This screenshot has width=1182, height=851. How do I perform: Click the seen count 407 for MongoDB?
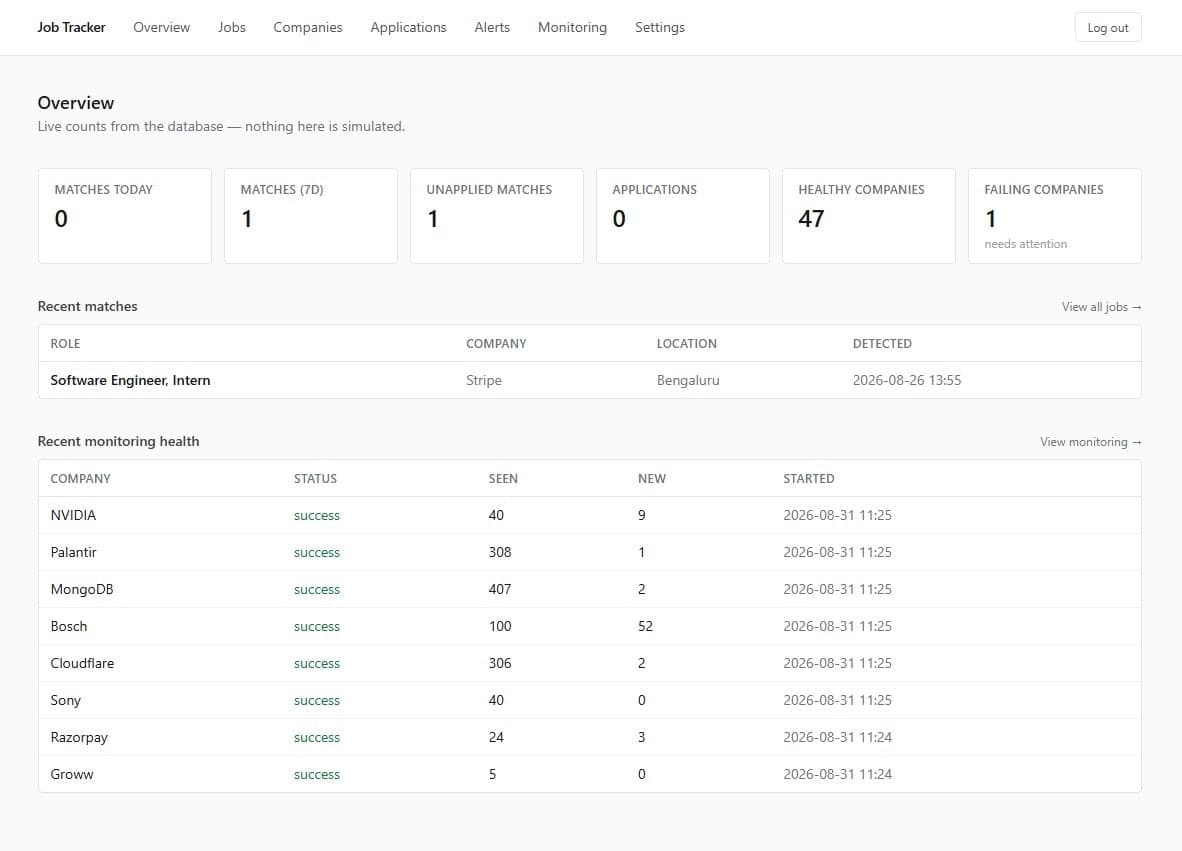click(x=500, y=589)
